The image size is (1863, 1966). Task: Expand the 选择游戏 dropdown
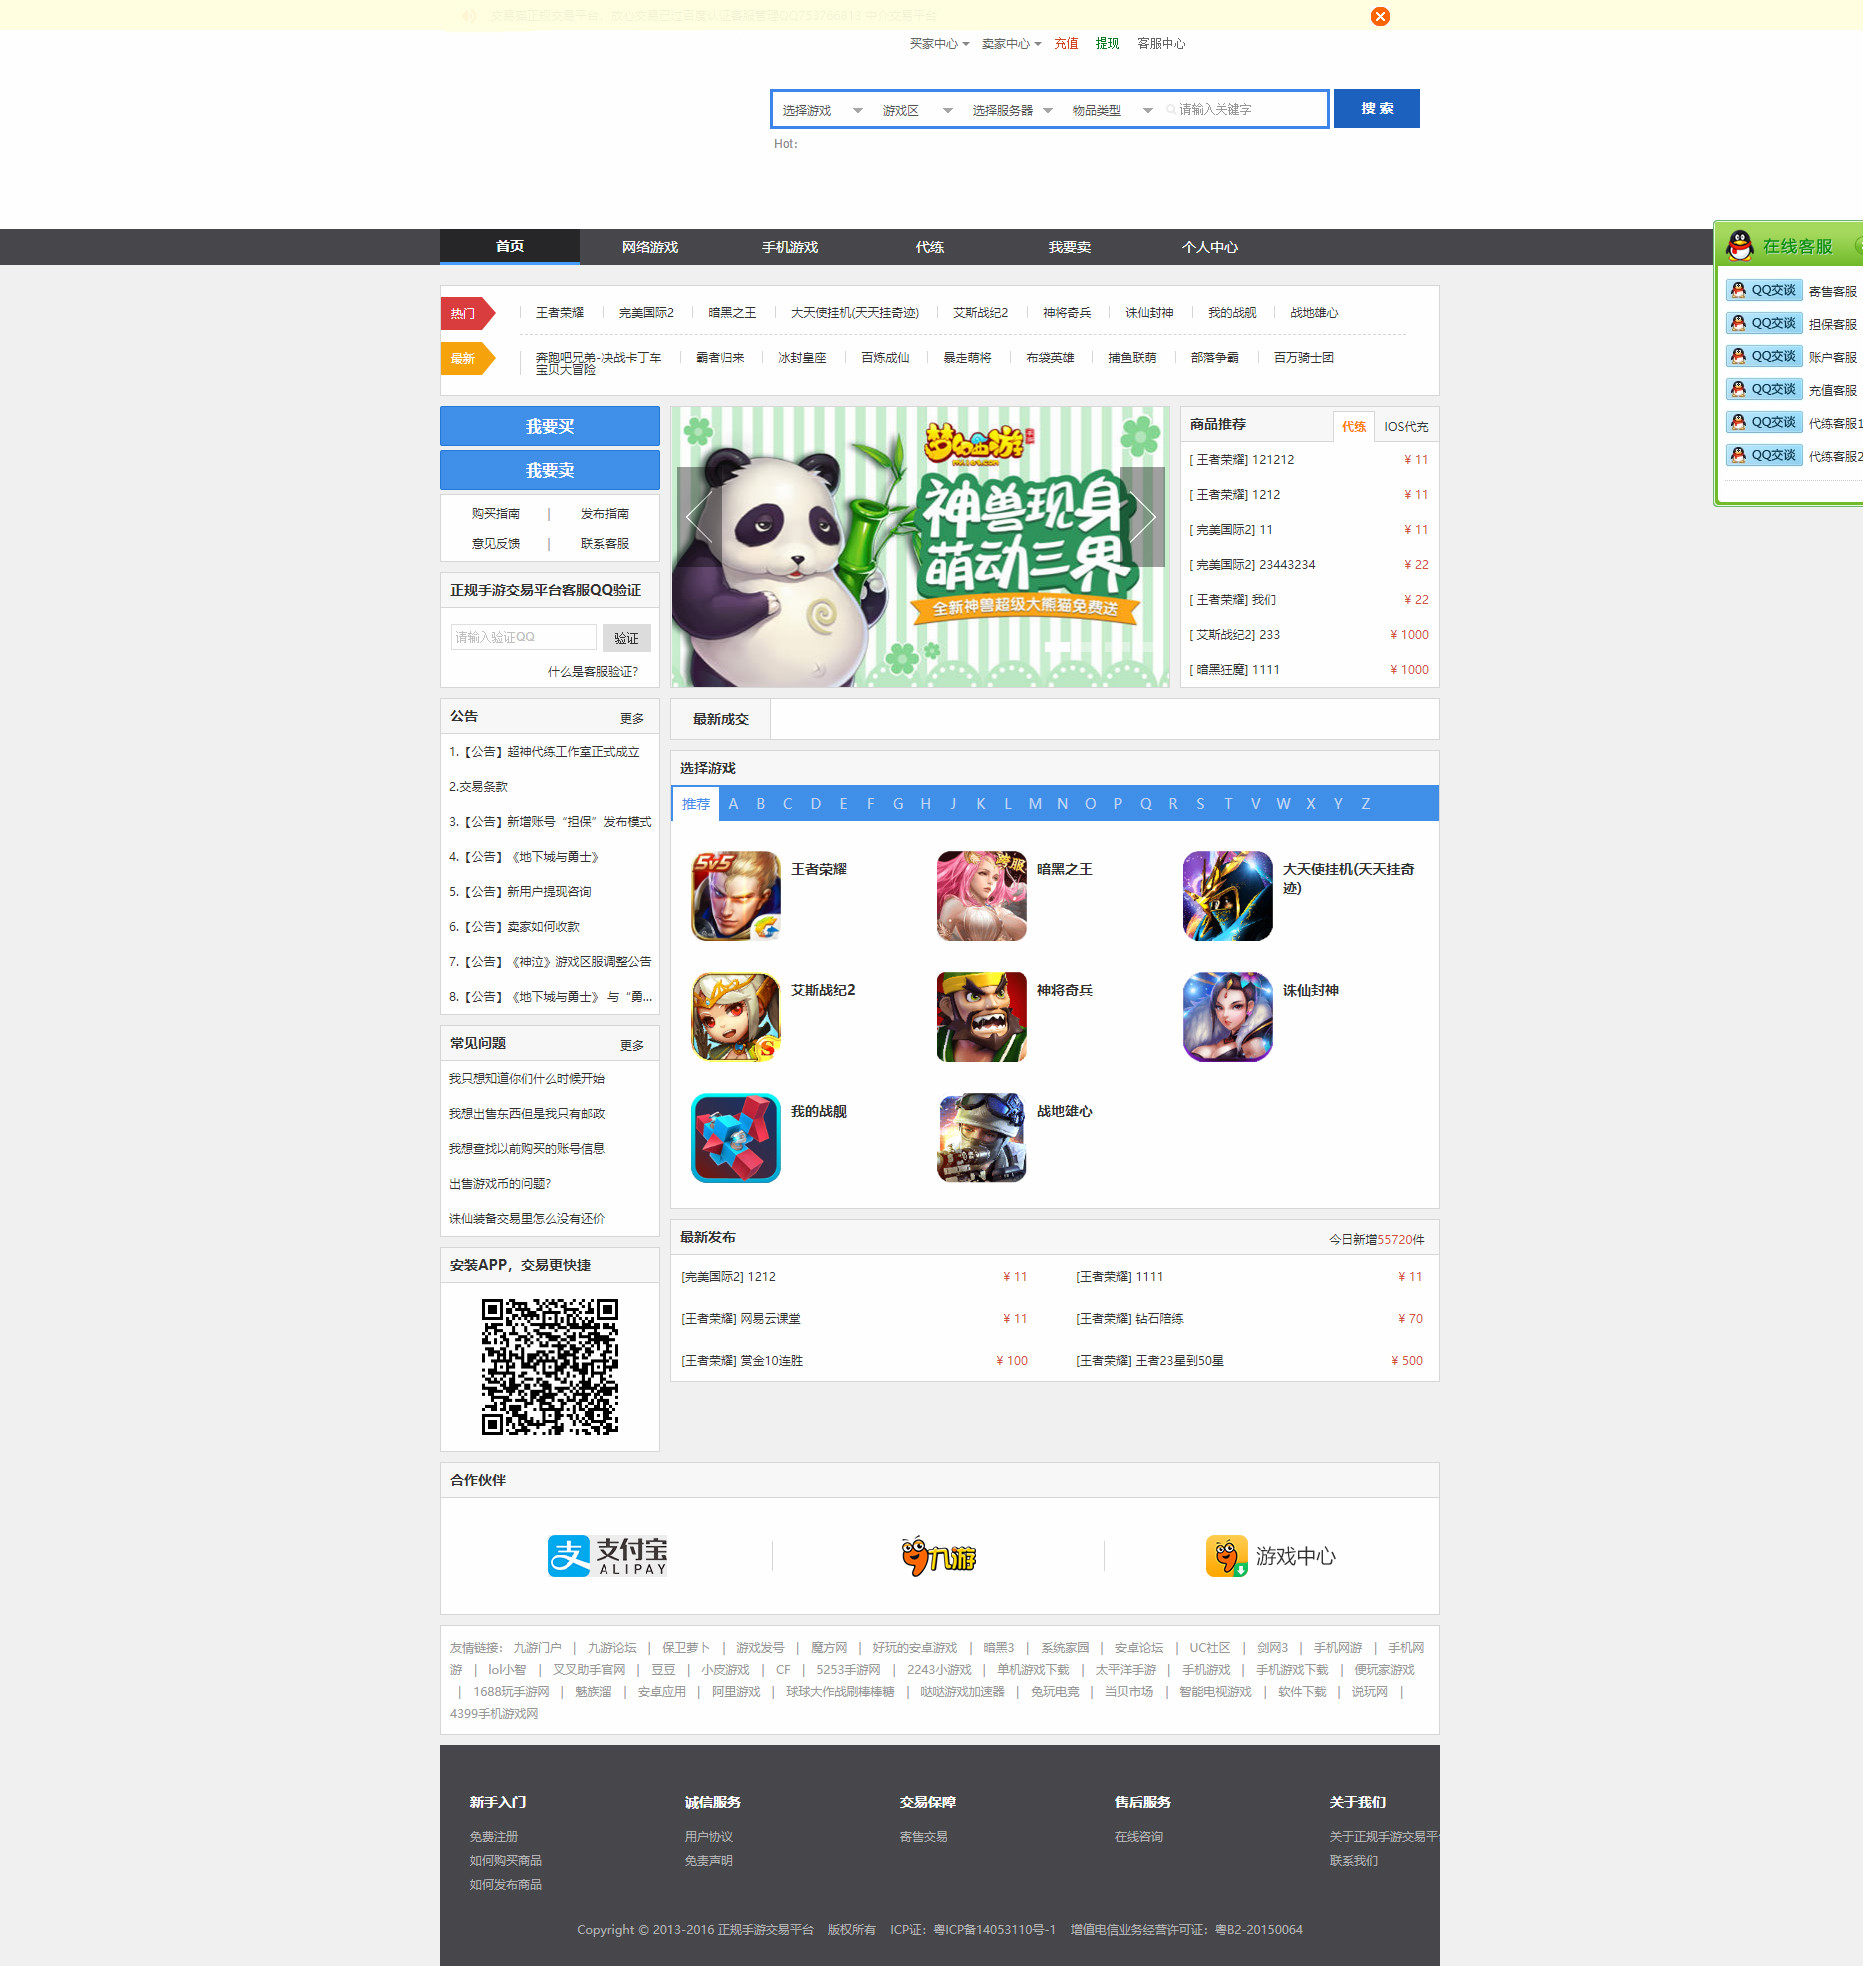821,110
